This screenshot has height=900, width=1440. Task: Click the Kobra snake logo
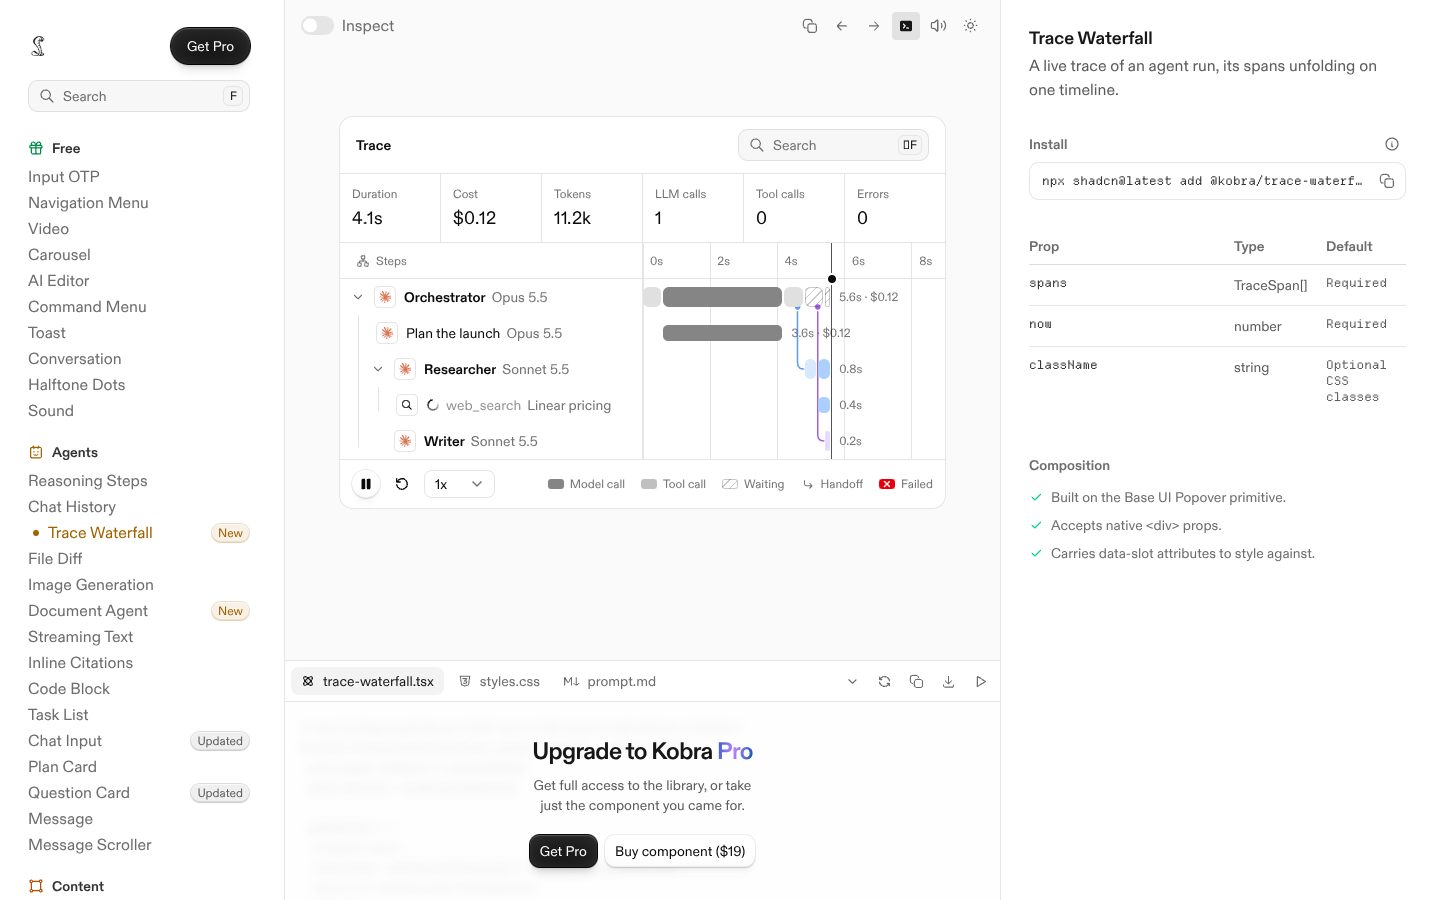tap(38, 46)
